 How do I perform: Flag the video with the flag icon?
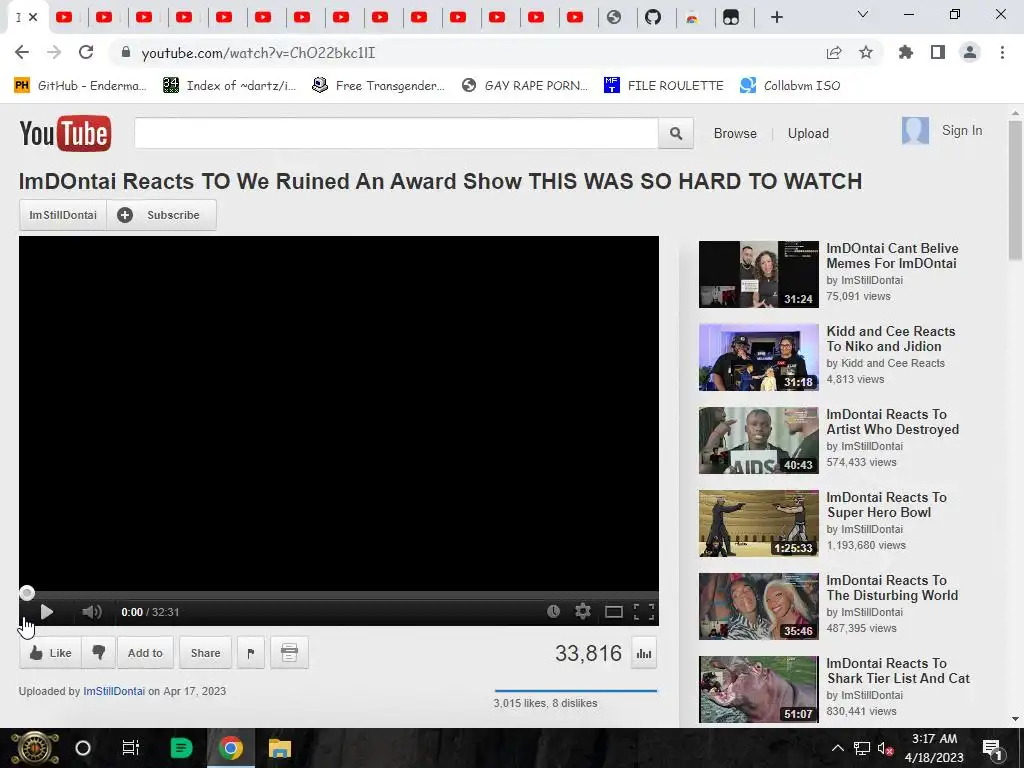[251, 653]
